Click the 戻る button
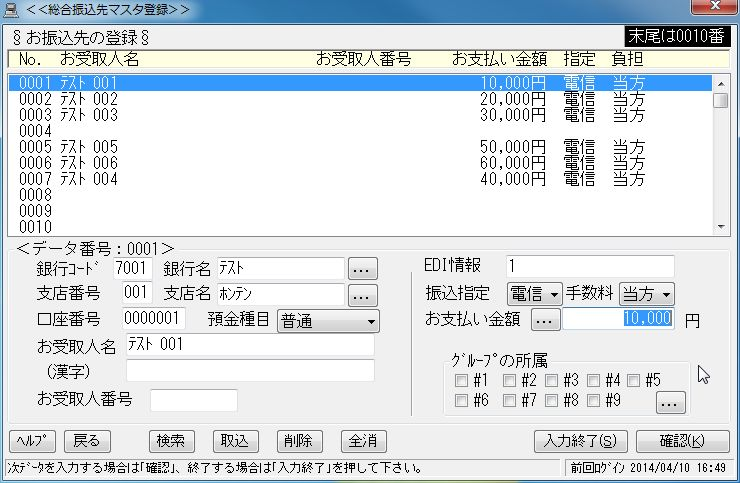Viewport: 740px width, 483px height. click(87, 441)
